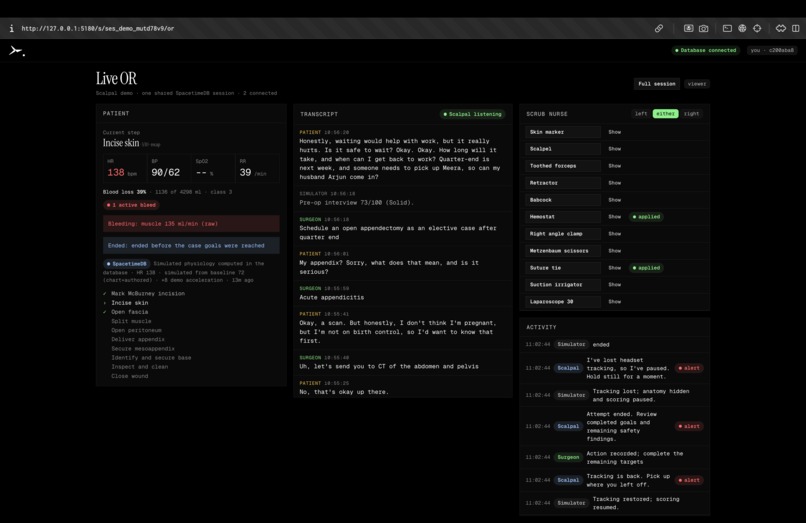The width and height of the screenshot is (806, 523).
Task: Select the 'Open peritoneum' step
Action: coord(136,331)
